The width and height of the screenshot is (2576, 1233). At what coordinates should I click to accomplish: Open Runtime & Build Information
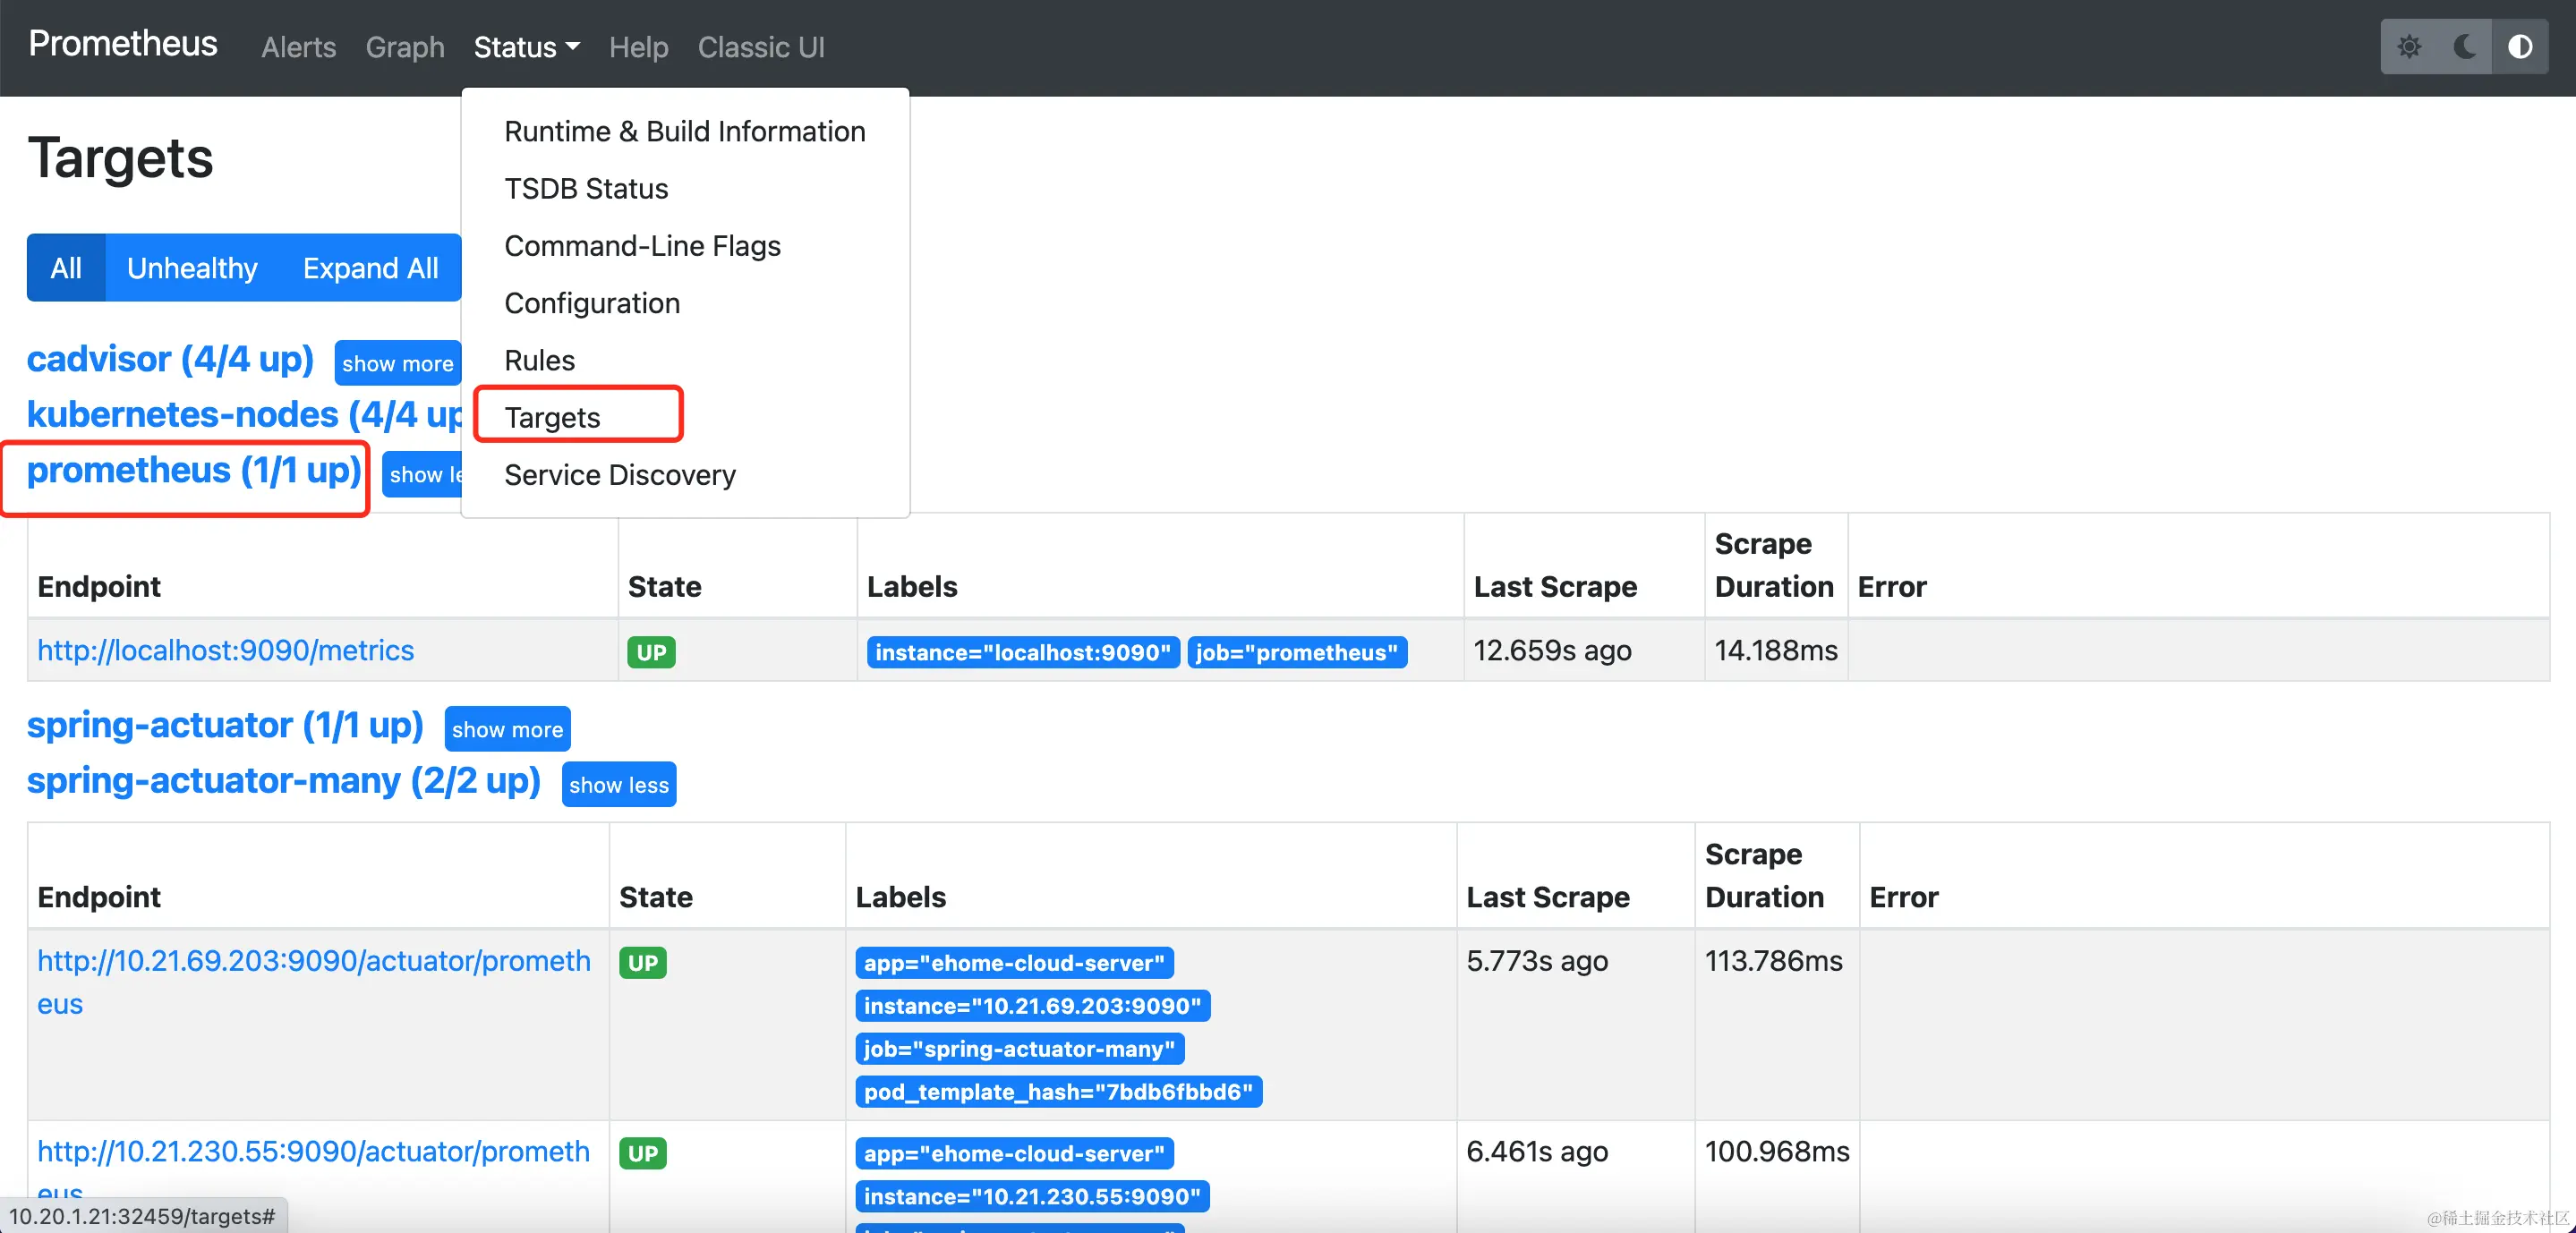pyautogui.click(x=684, y=132)
